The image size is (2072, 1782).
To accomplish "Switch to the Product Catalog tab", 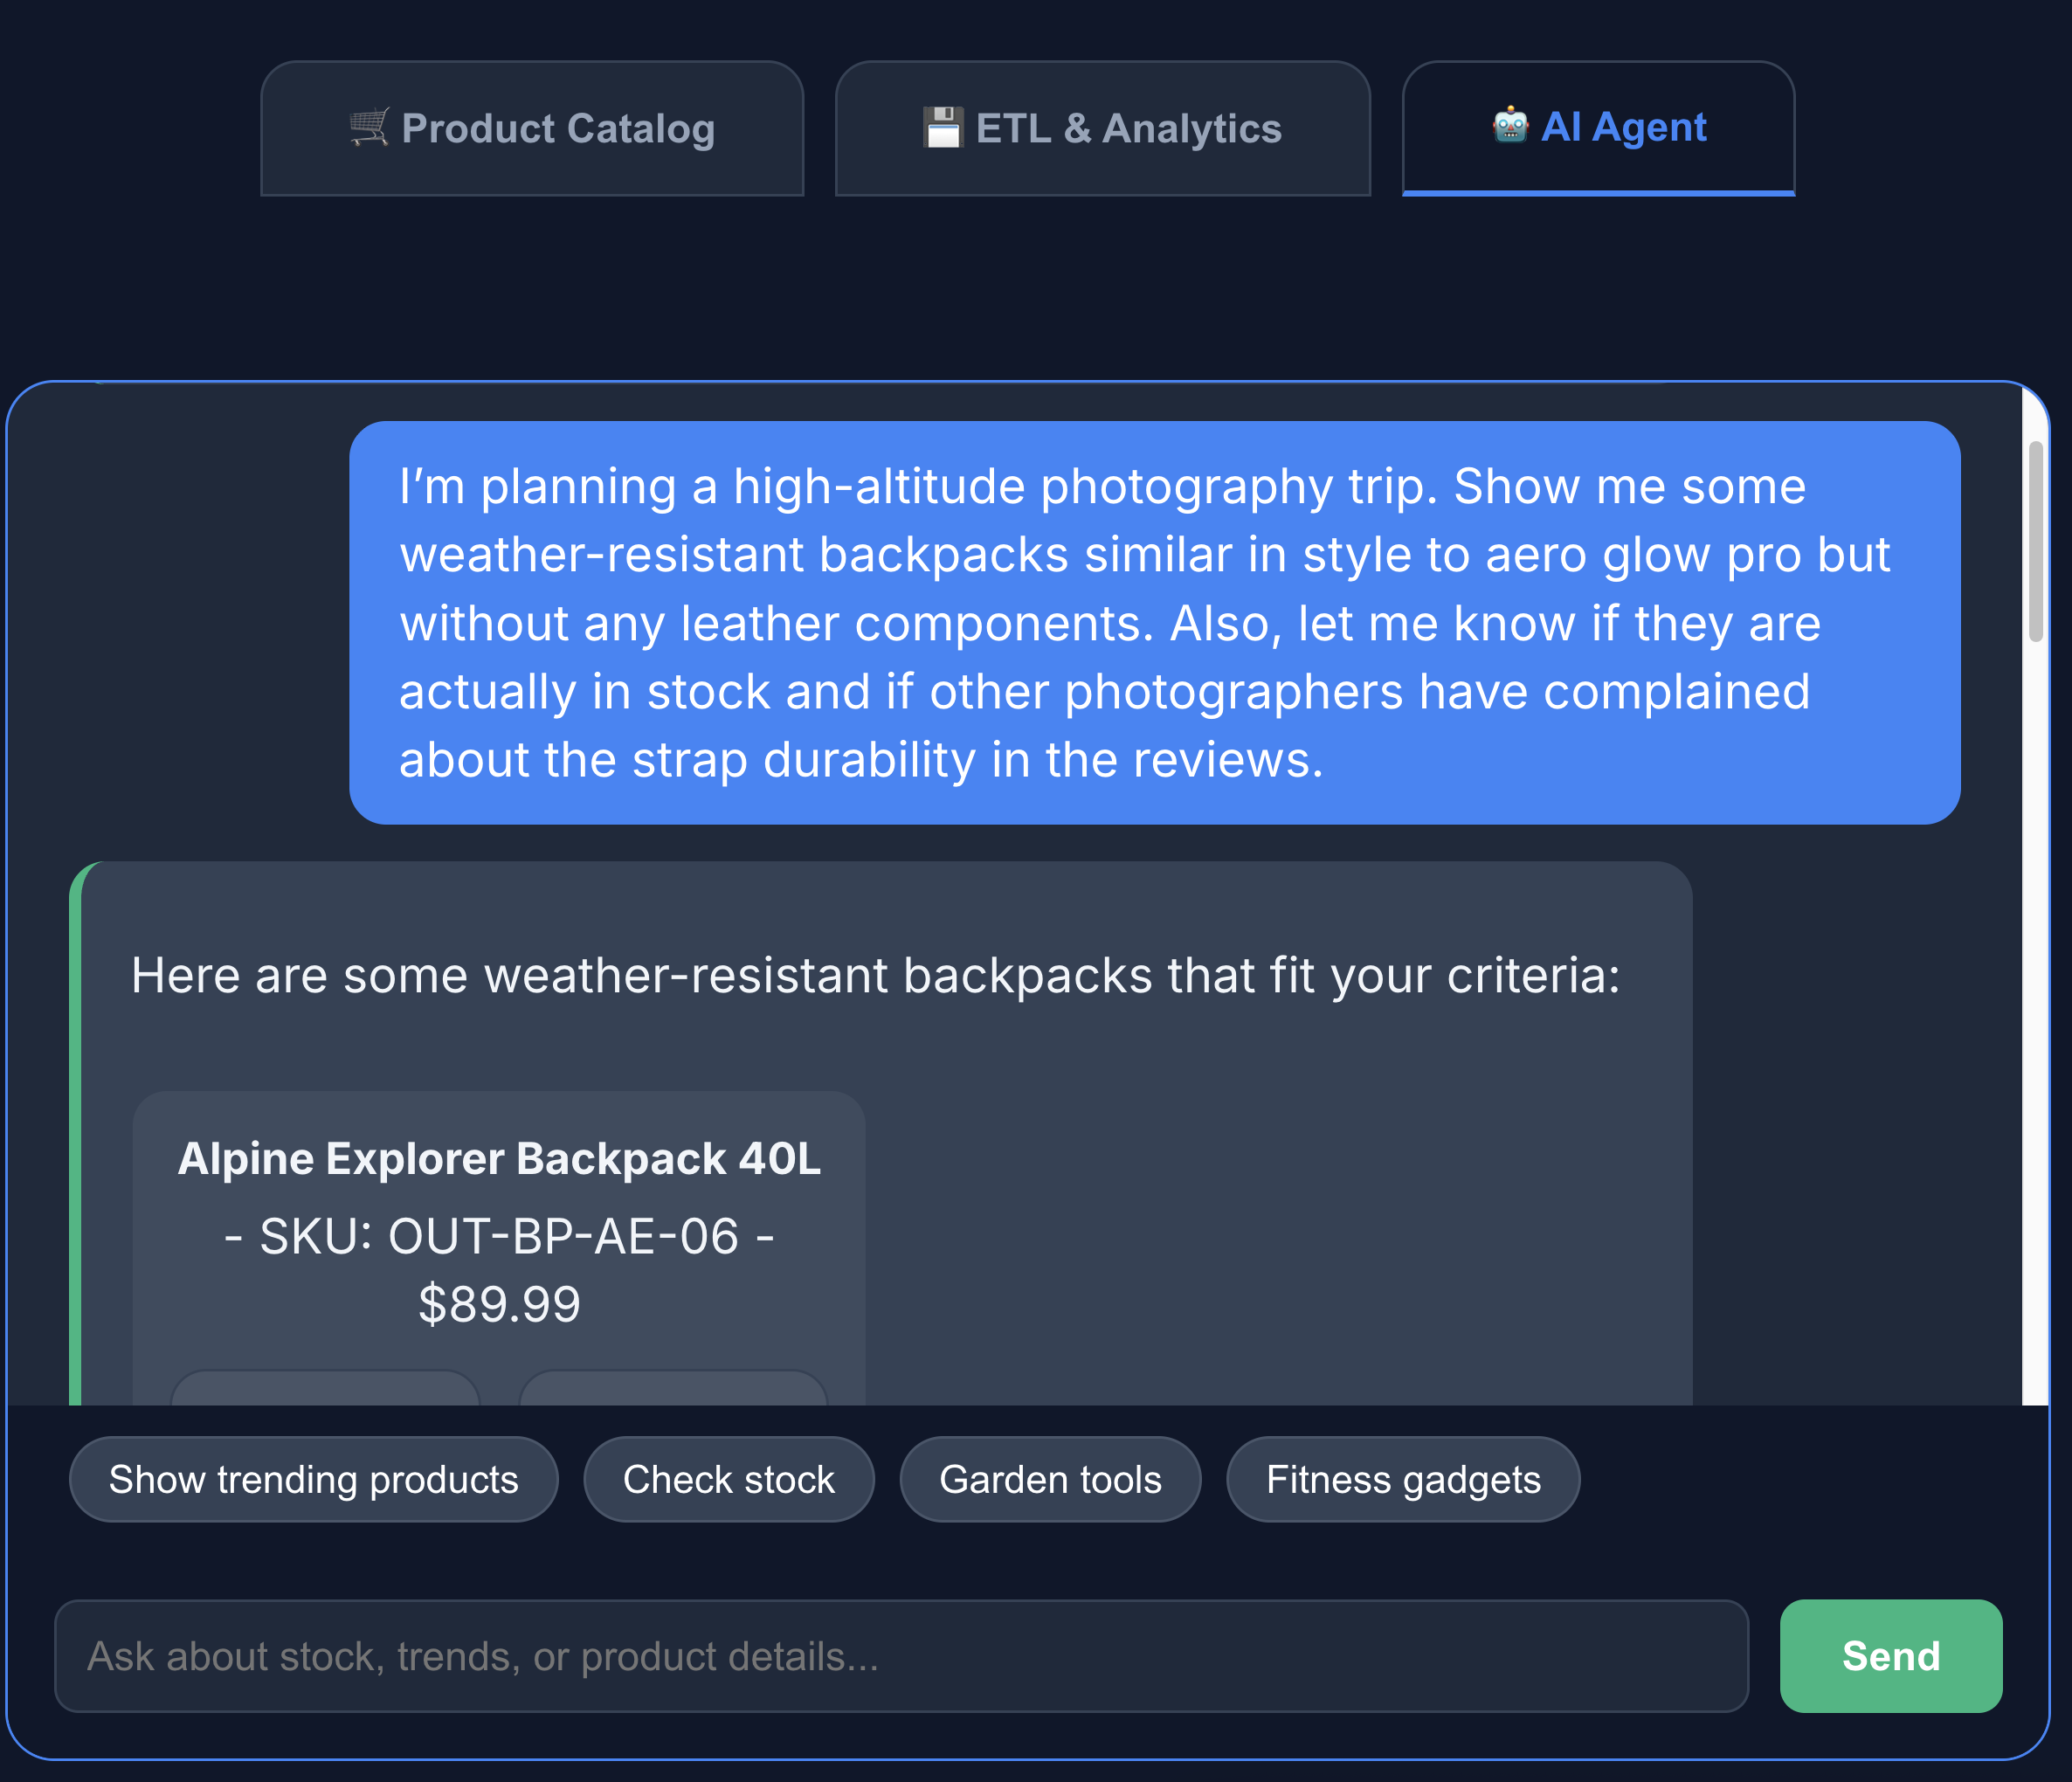I will [x=532, y=128].
